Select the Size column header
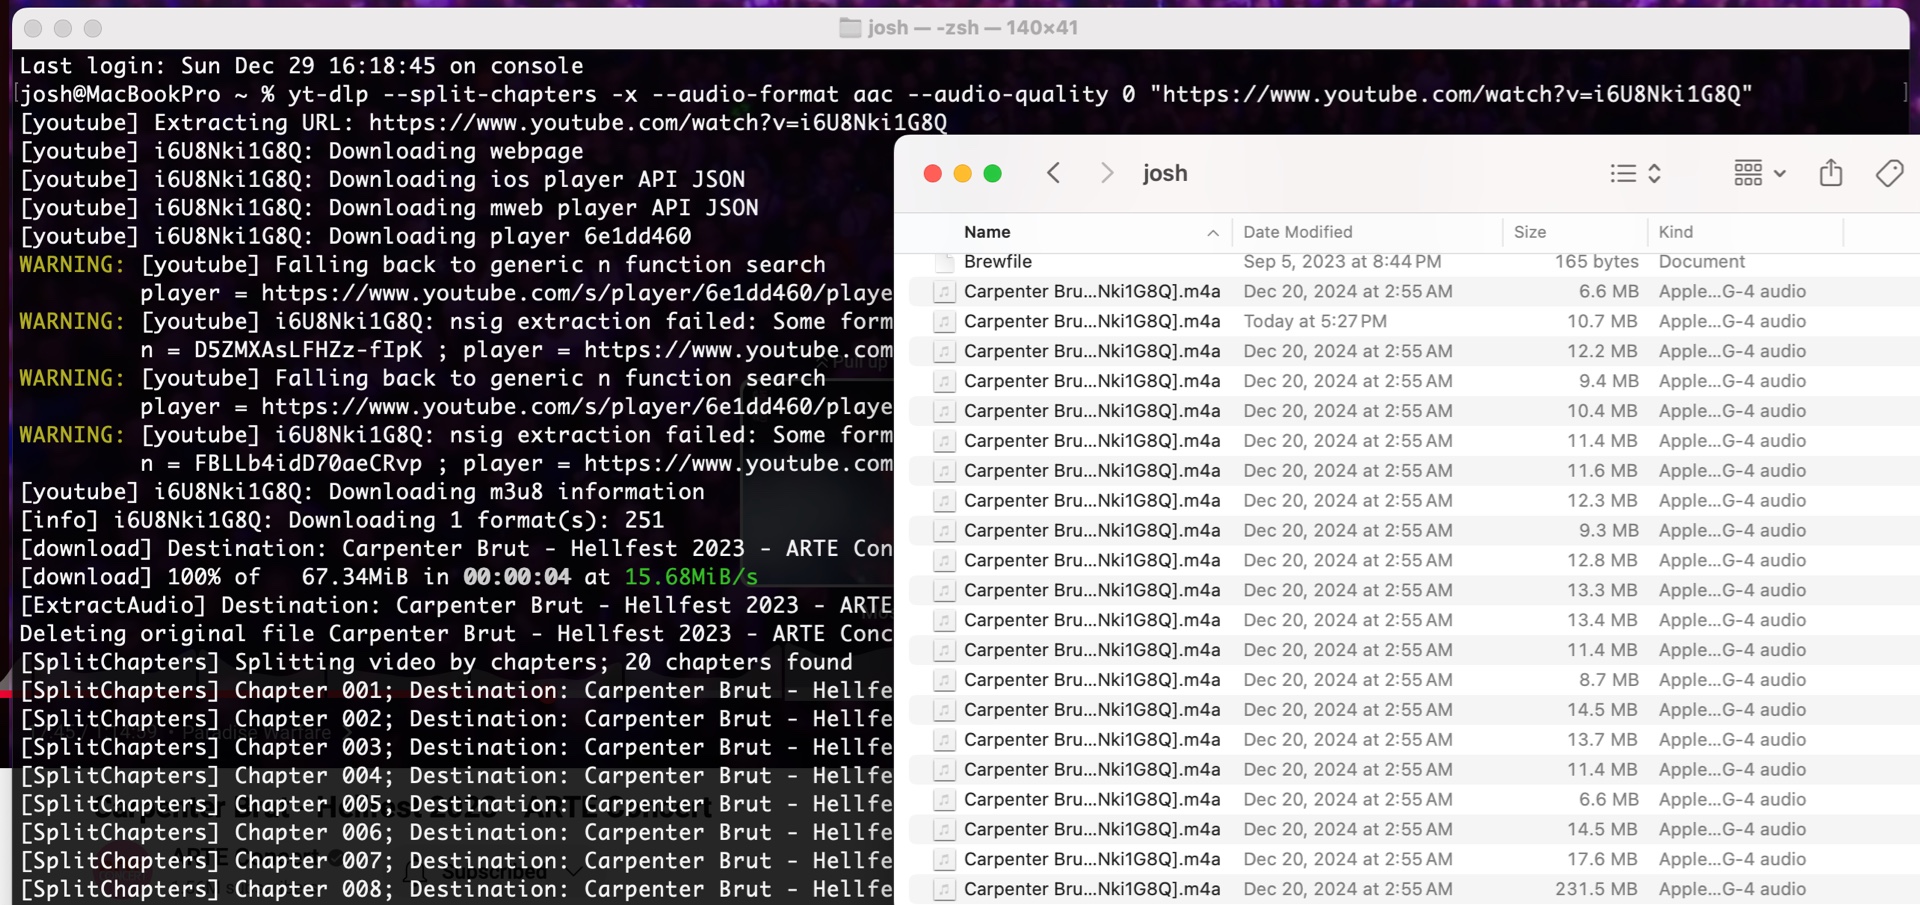 click(x=1530, y=231)
